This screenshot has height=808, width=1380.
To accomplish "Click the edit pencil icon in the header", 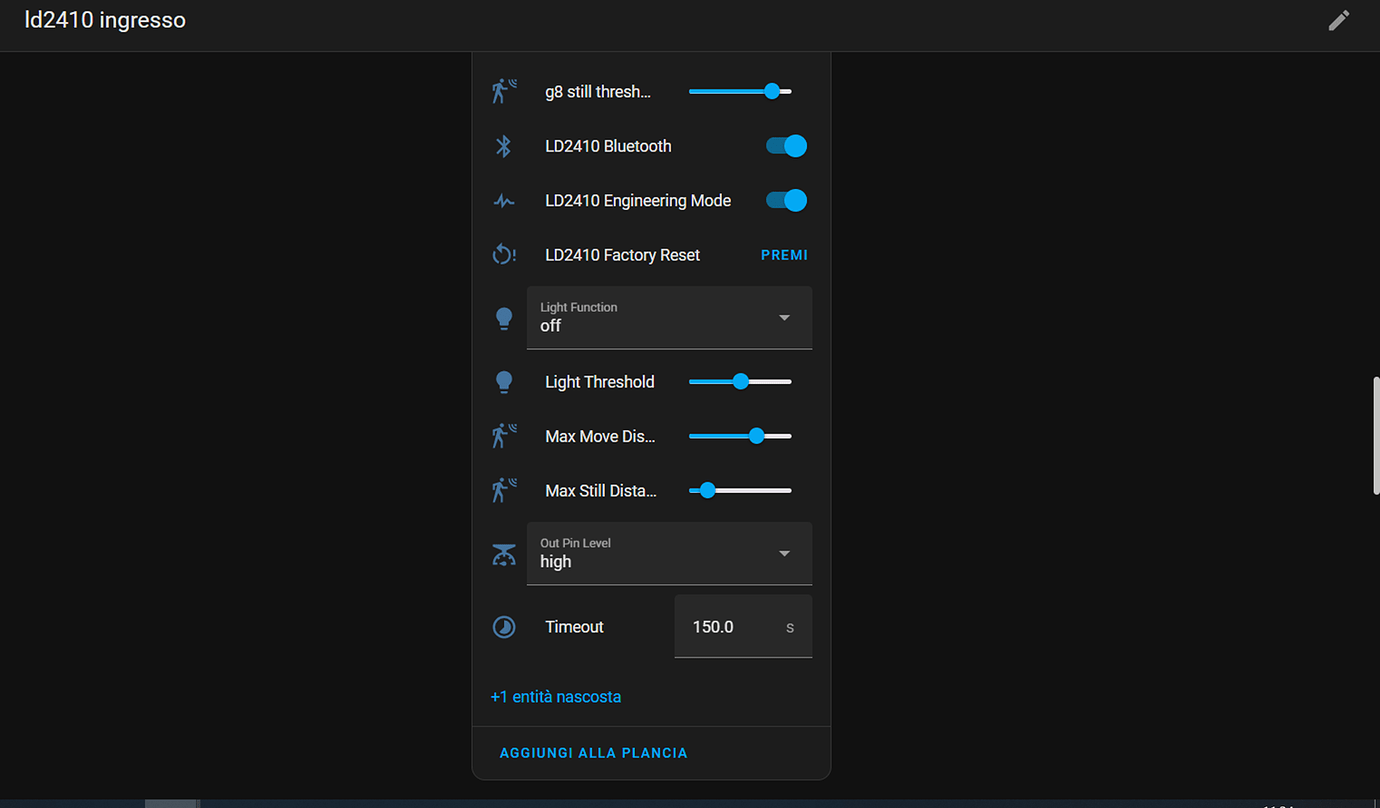I will point(1339,20).
